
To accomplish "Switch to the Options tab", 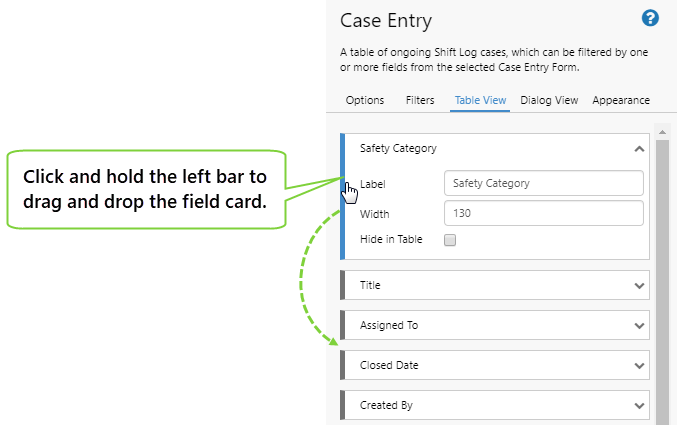I will (x=365, y=100).
